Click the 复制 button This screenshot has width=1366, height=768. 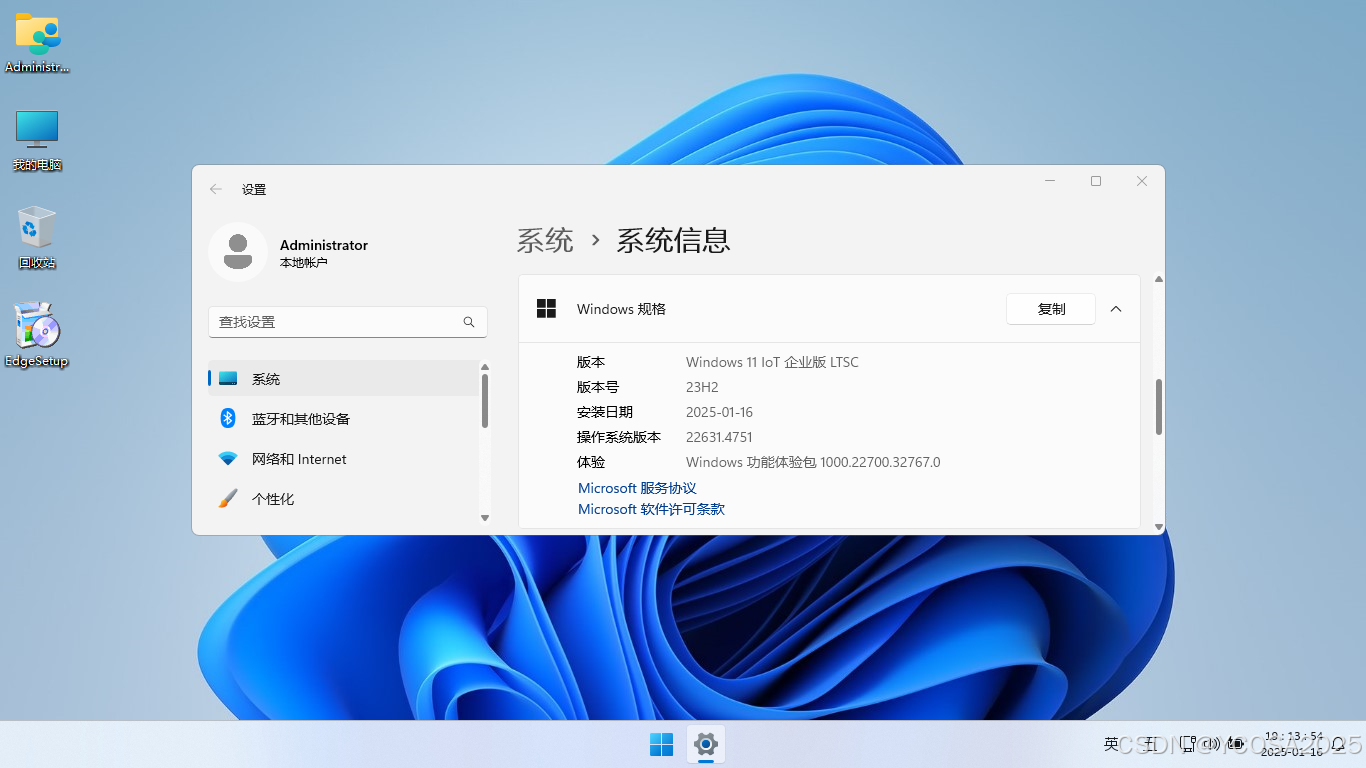[1051, 309]
